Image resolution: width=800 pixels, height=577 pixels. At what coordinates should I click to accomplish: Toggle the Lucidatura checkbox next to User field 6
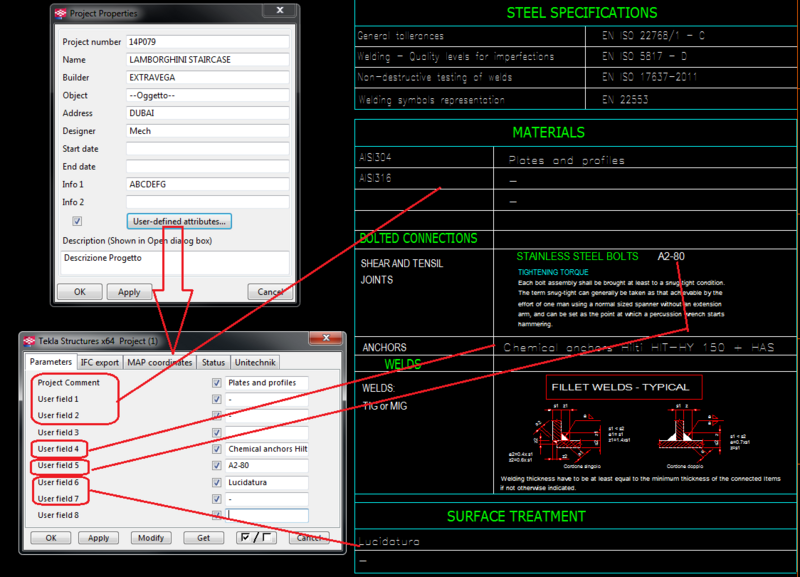coord(217,482)
